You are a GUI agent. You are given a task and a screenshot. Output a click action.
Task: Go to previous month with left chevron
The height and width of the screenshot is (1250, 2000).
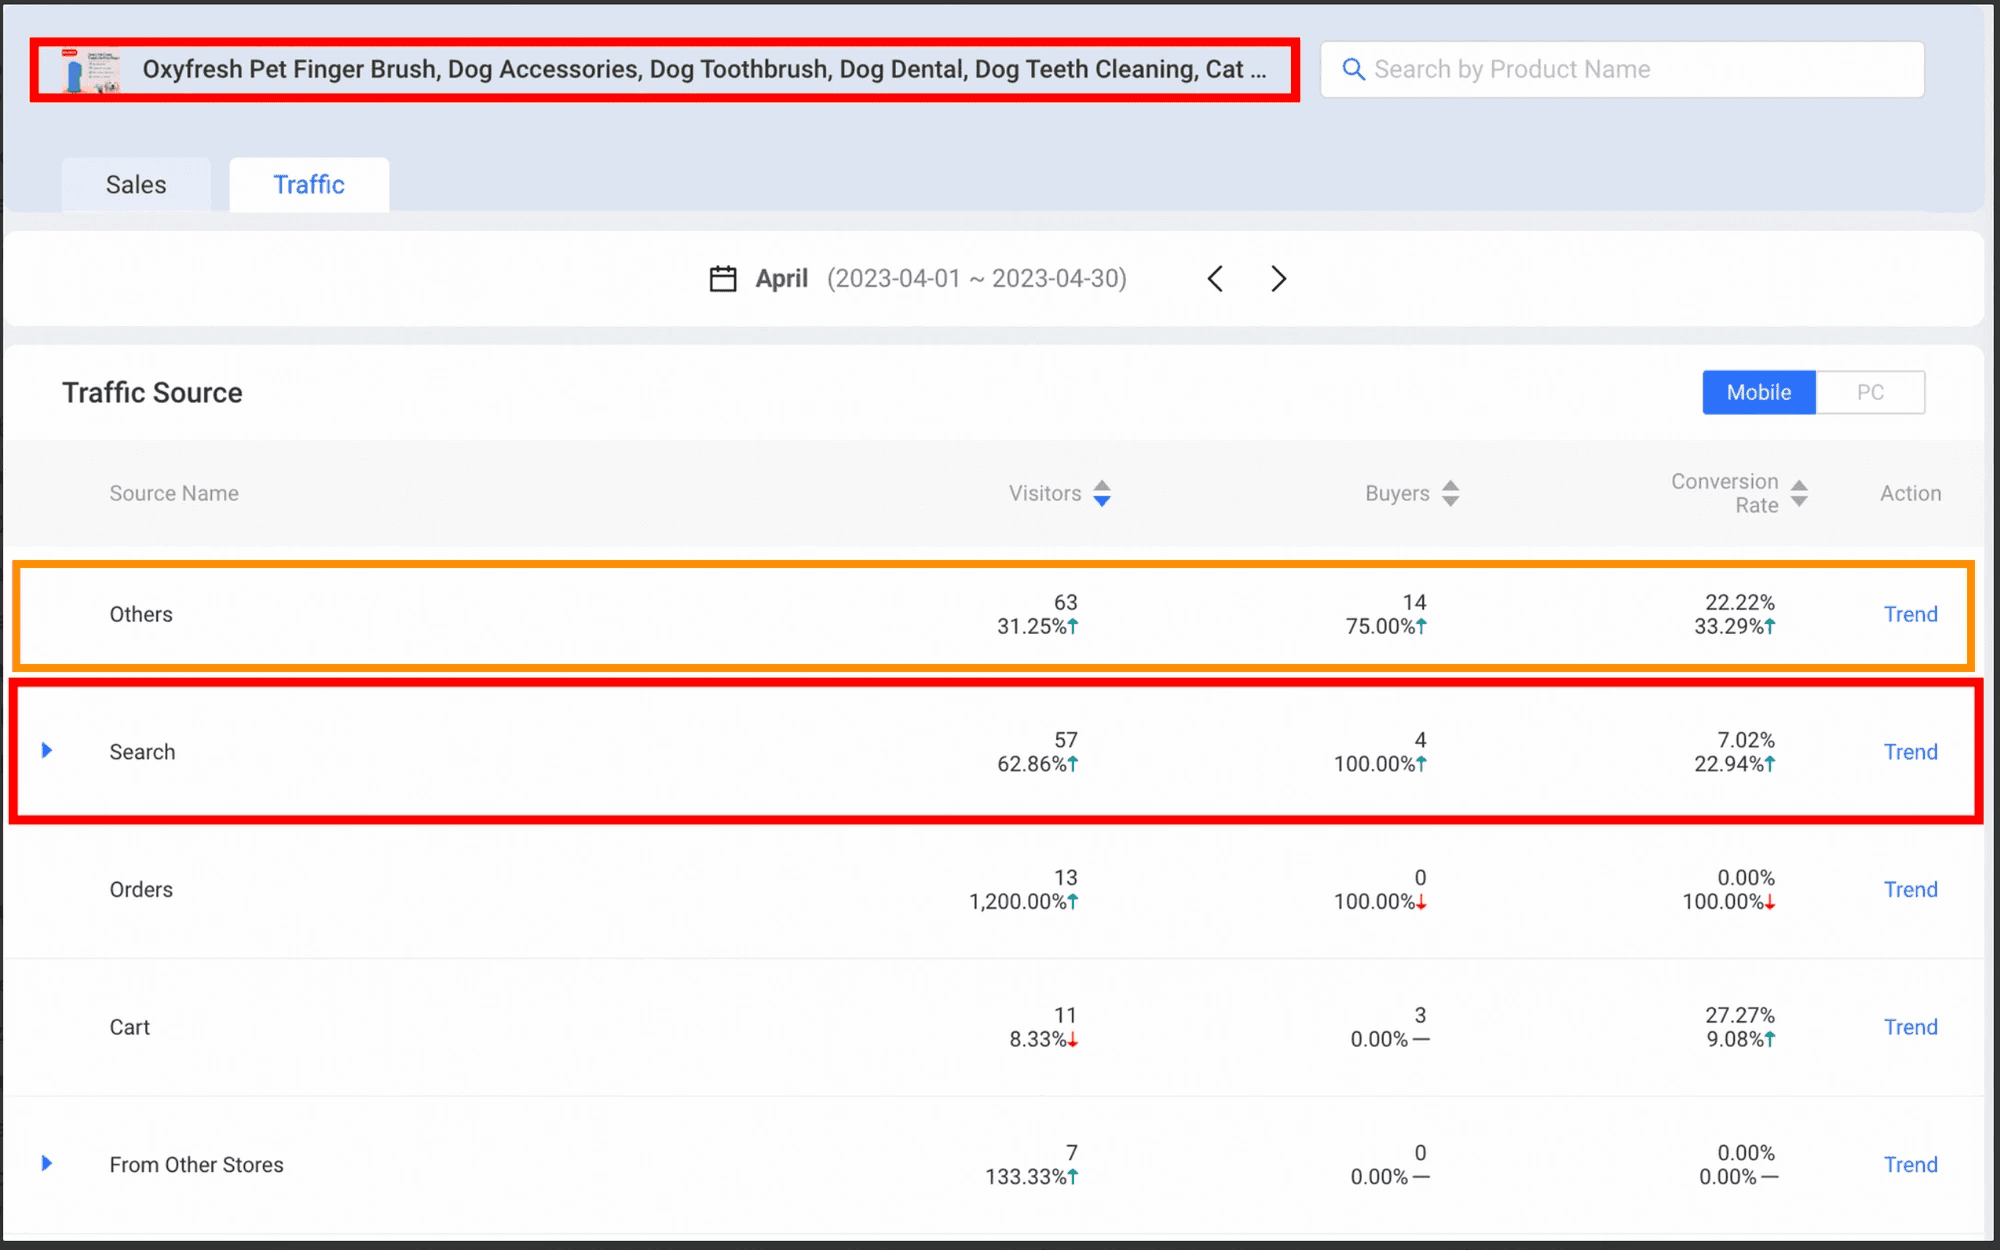pyautogui.click(x=1215, y=279)
